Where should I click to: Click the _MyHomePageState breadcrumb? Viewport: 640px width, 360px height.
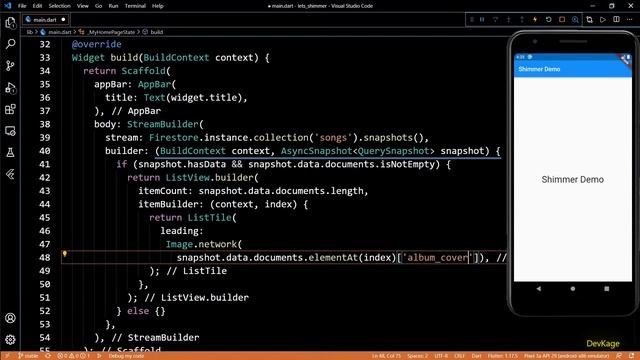pos(111,32)
